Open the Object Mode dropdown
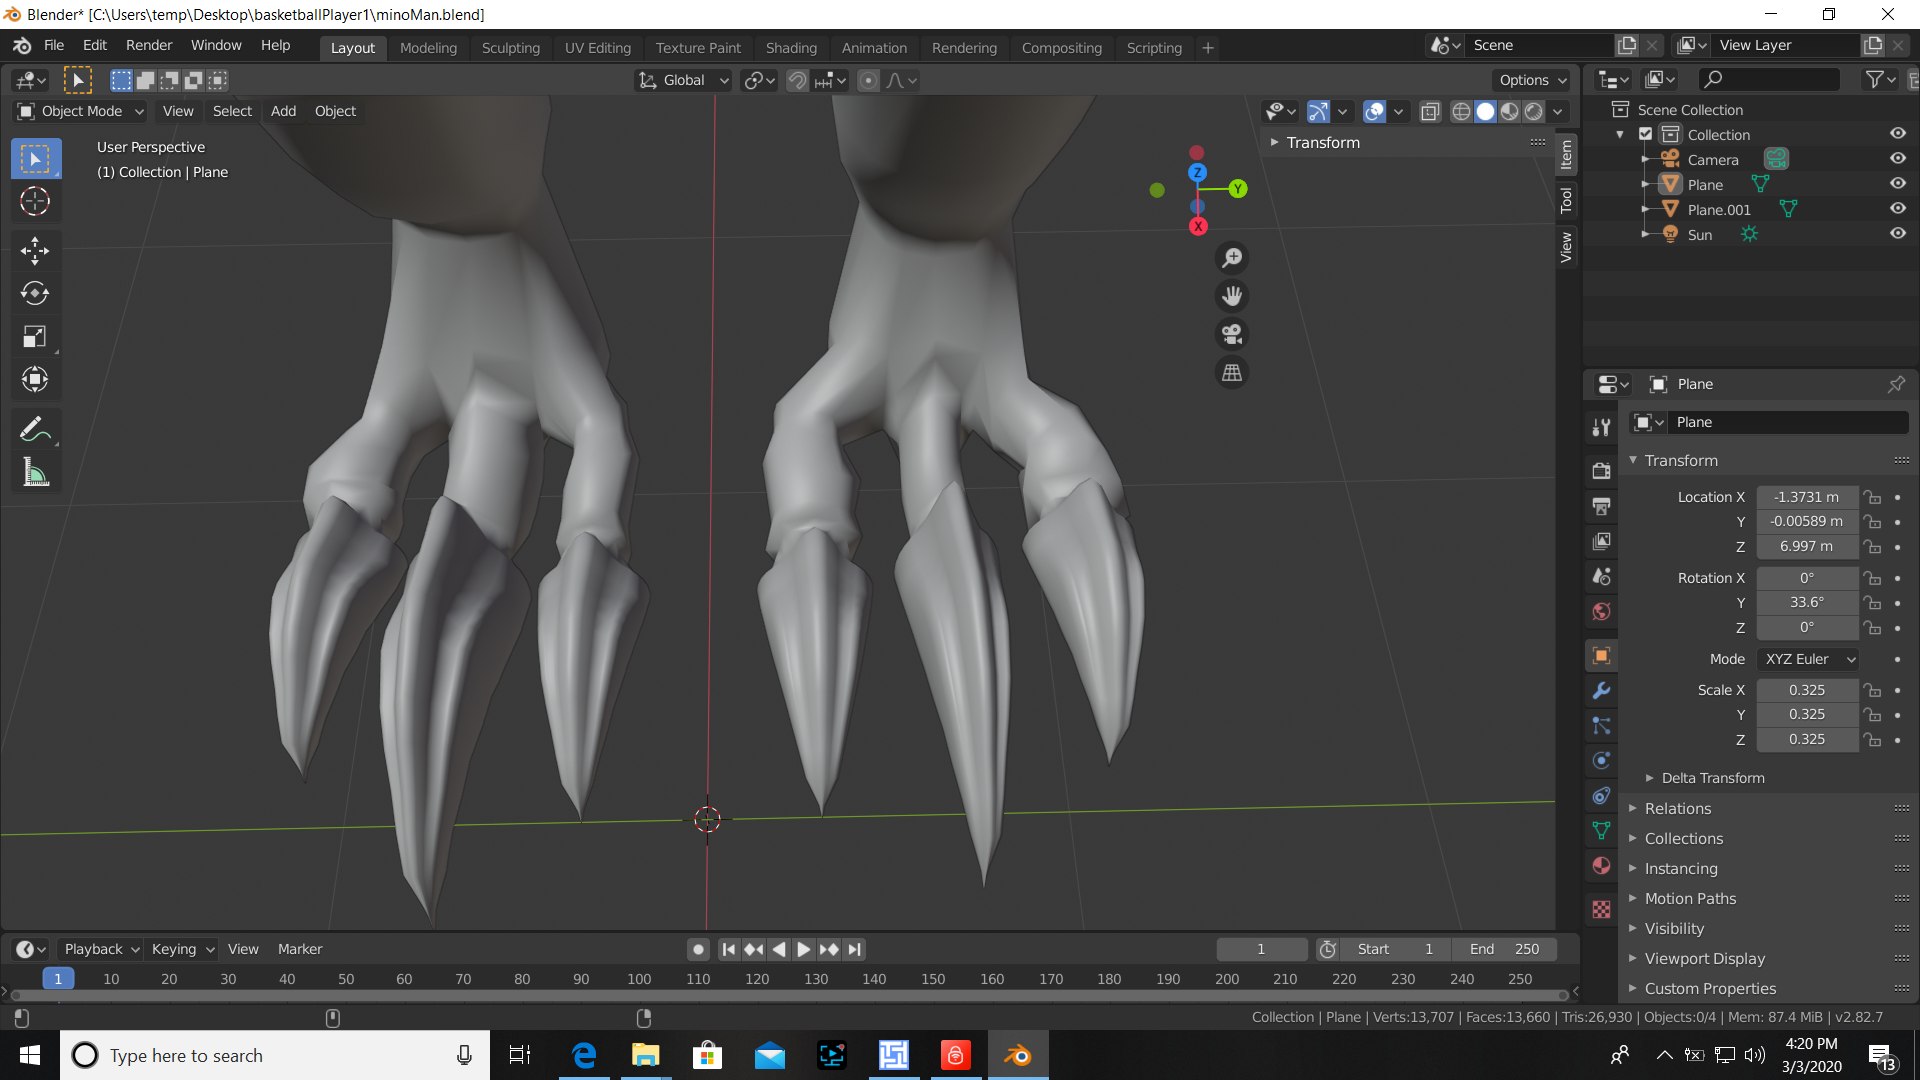Screen dimensions: 1920x1080 tap(82, 111)
